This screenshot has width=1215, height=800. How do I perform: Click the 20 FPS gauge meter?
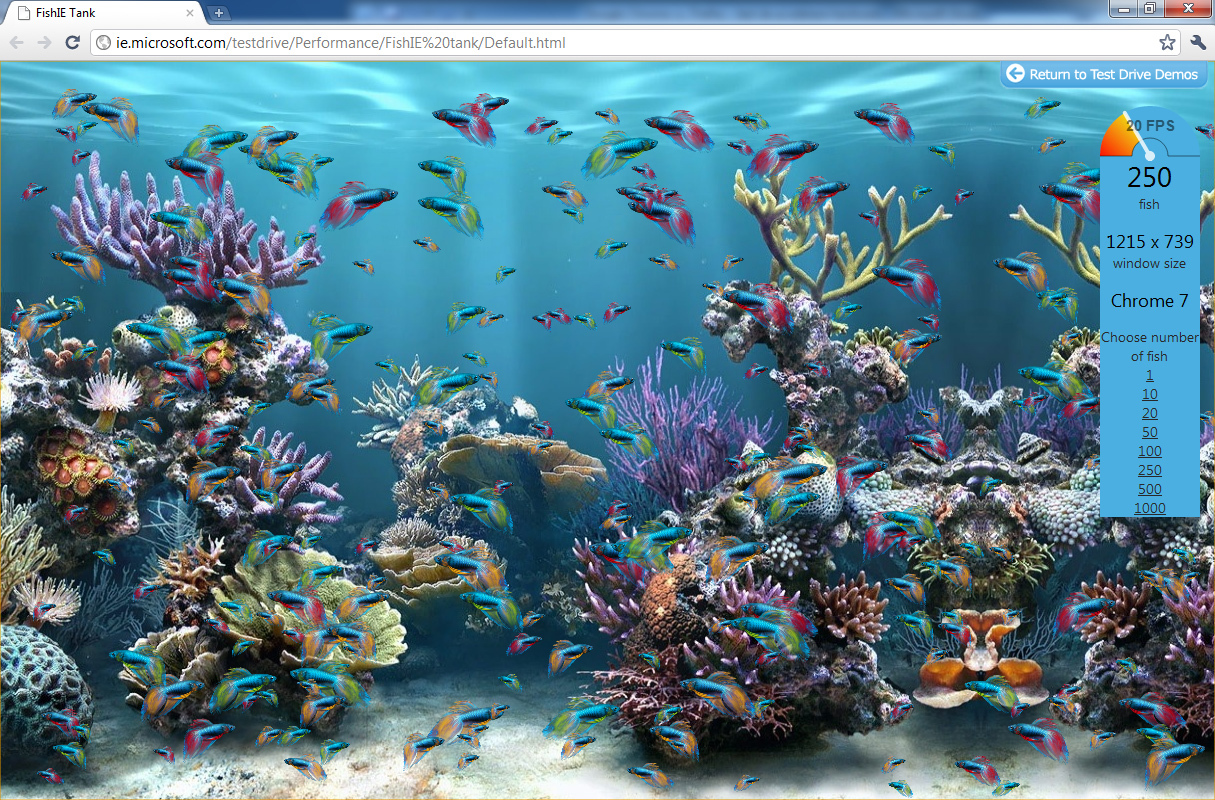pyautogui.click(x=1150, y=132)
